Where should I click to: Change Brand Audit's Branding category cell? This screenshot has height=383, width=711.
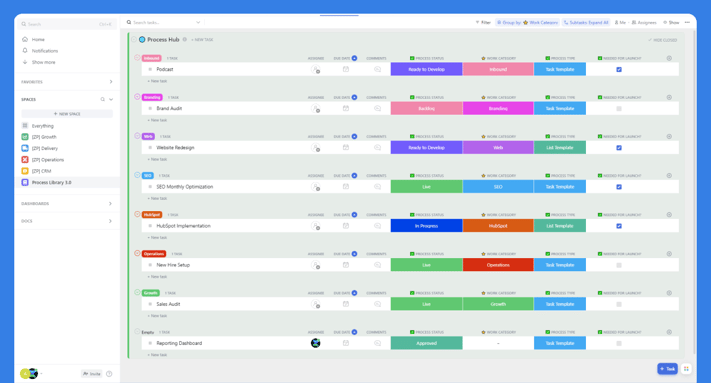pyautogui.click(x=498, y=108)
